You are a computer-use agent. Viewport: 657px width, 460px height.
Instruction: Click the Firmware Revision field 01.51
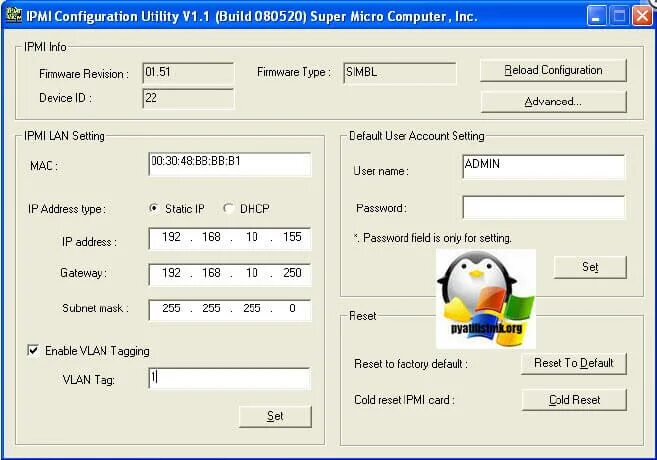click(x=188, y=73)
